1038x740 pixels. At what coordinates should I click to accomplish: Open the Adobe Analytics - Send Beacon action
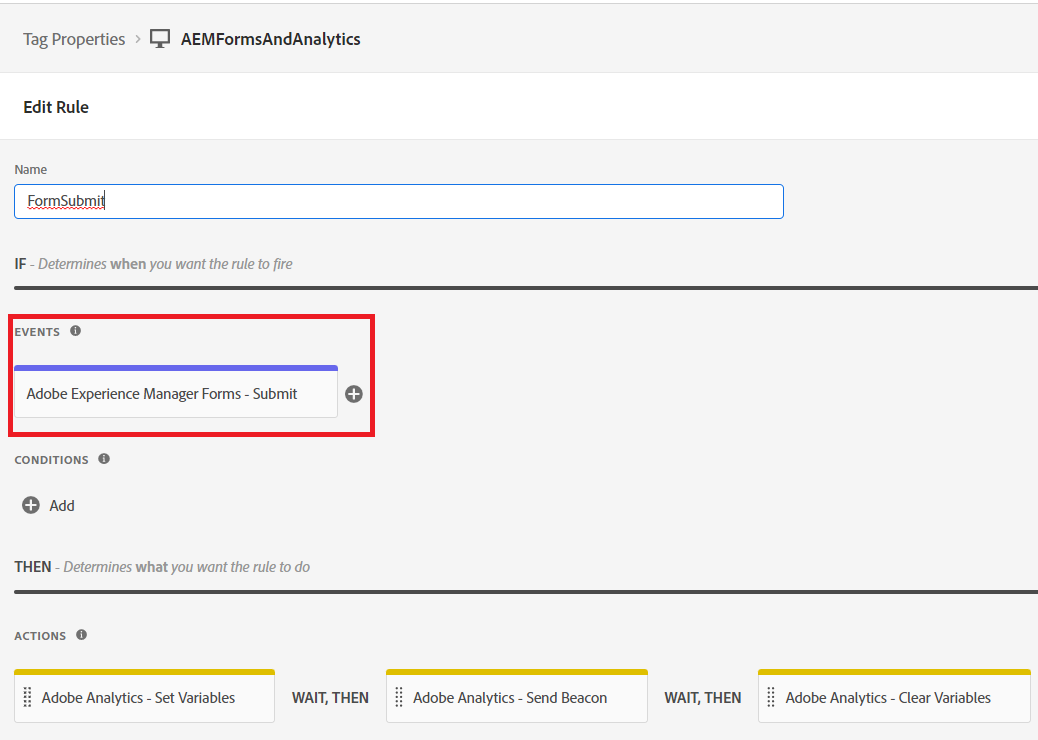517,696
